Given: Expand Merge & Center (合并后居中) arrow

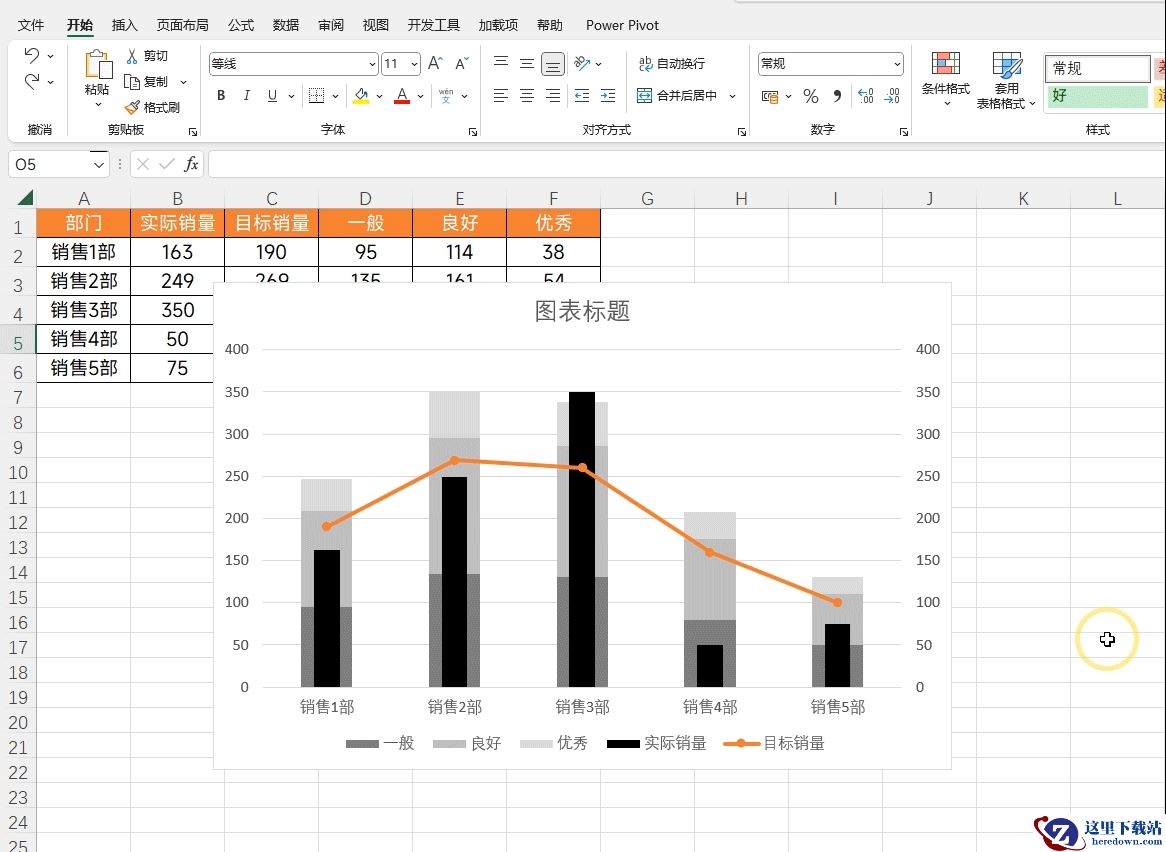Looking at the screenshot, I should (732, 96).
